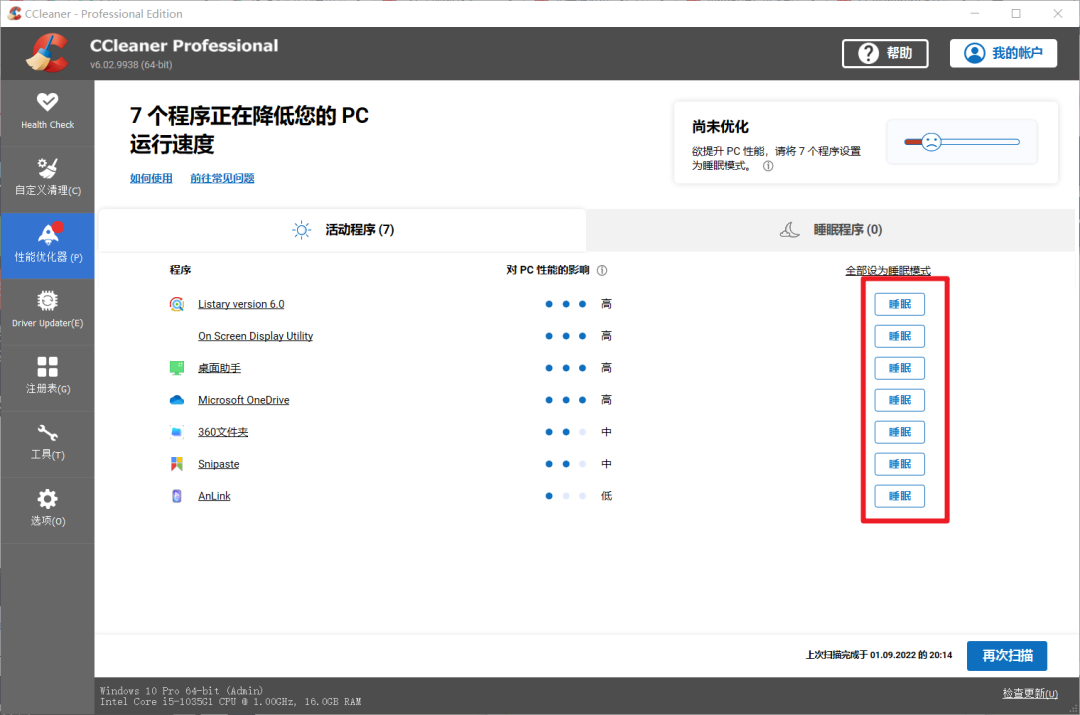Select the Performance Optimizer (性能优化器) rocket icon
The image size is (1080, 715).
click(48, 234)
